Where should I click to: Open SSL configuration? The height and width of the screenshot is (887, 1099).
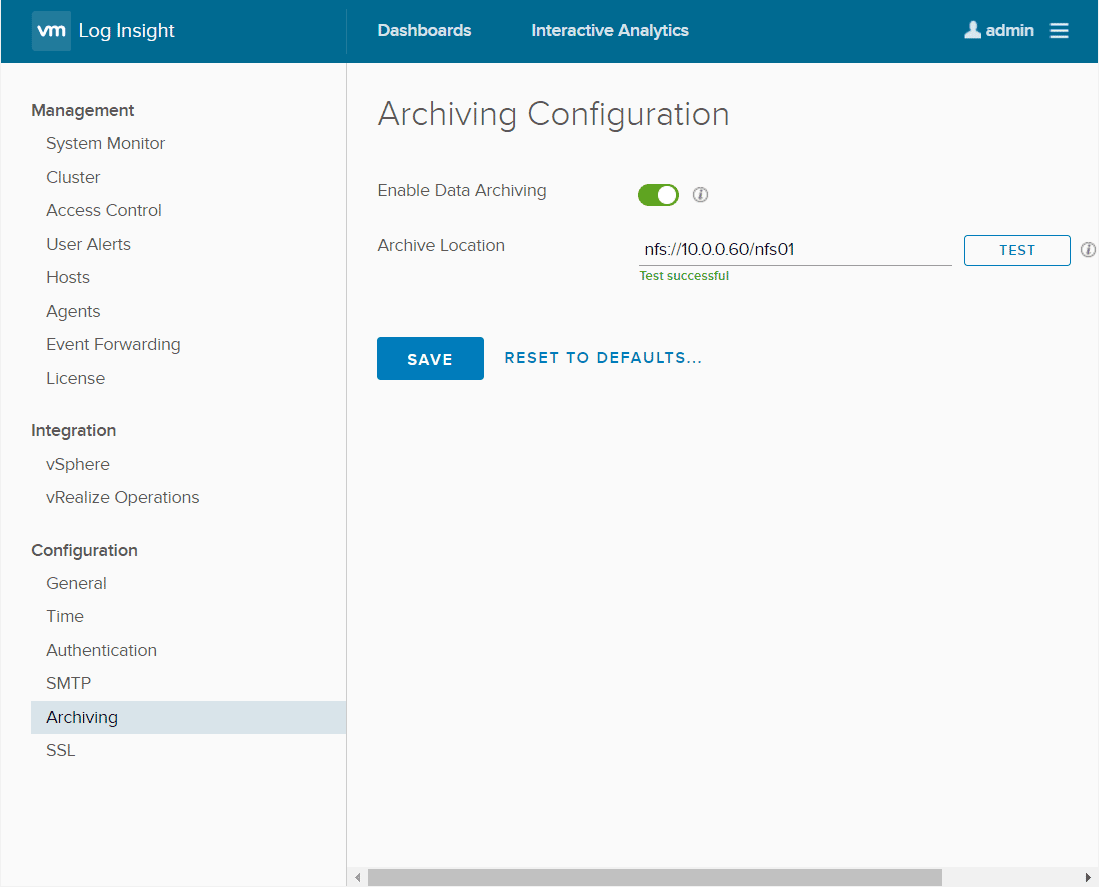click(60, 750)
